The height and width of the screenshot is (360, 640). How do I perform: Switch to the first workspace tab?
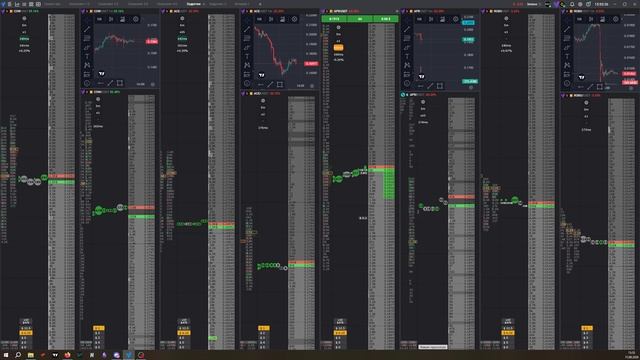click(52, 4)
